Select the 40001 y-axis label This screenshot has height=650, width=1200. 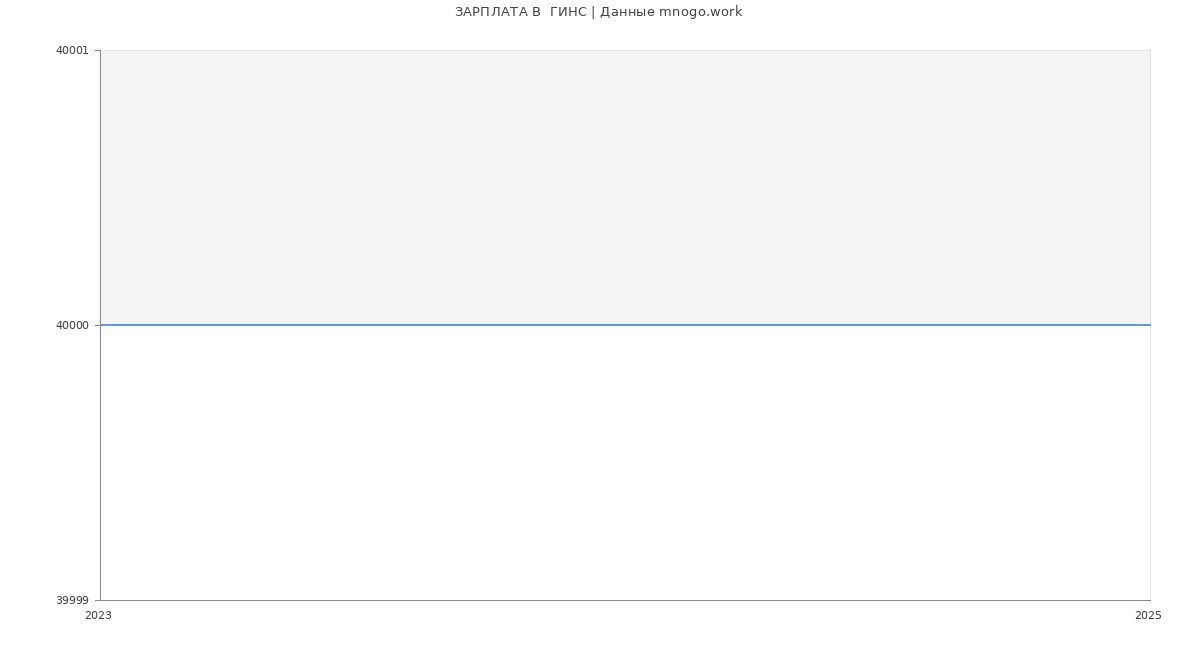[72, 50]
